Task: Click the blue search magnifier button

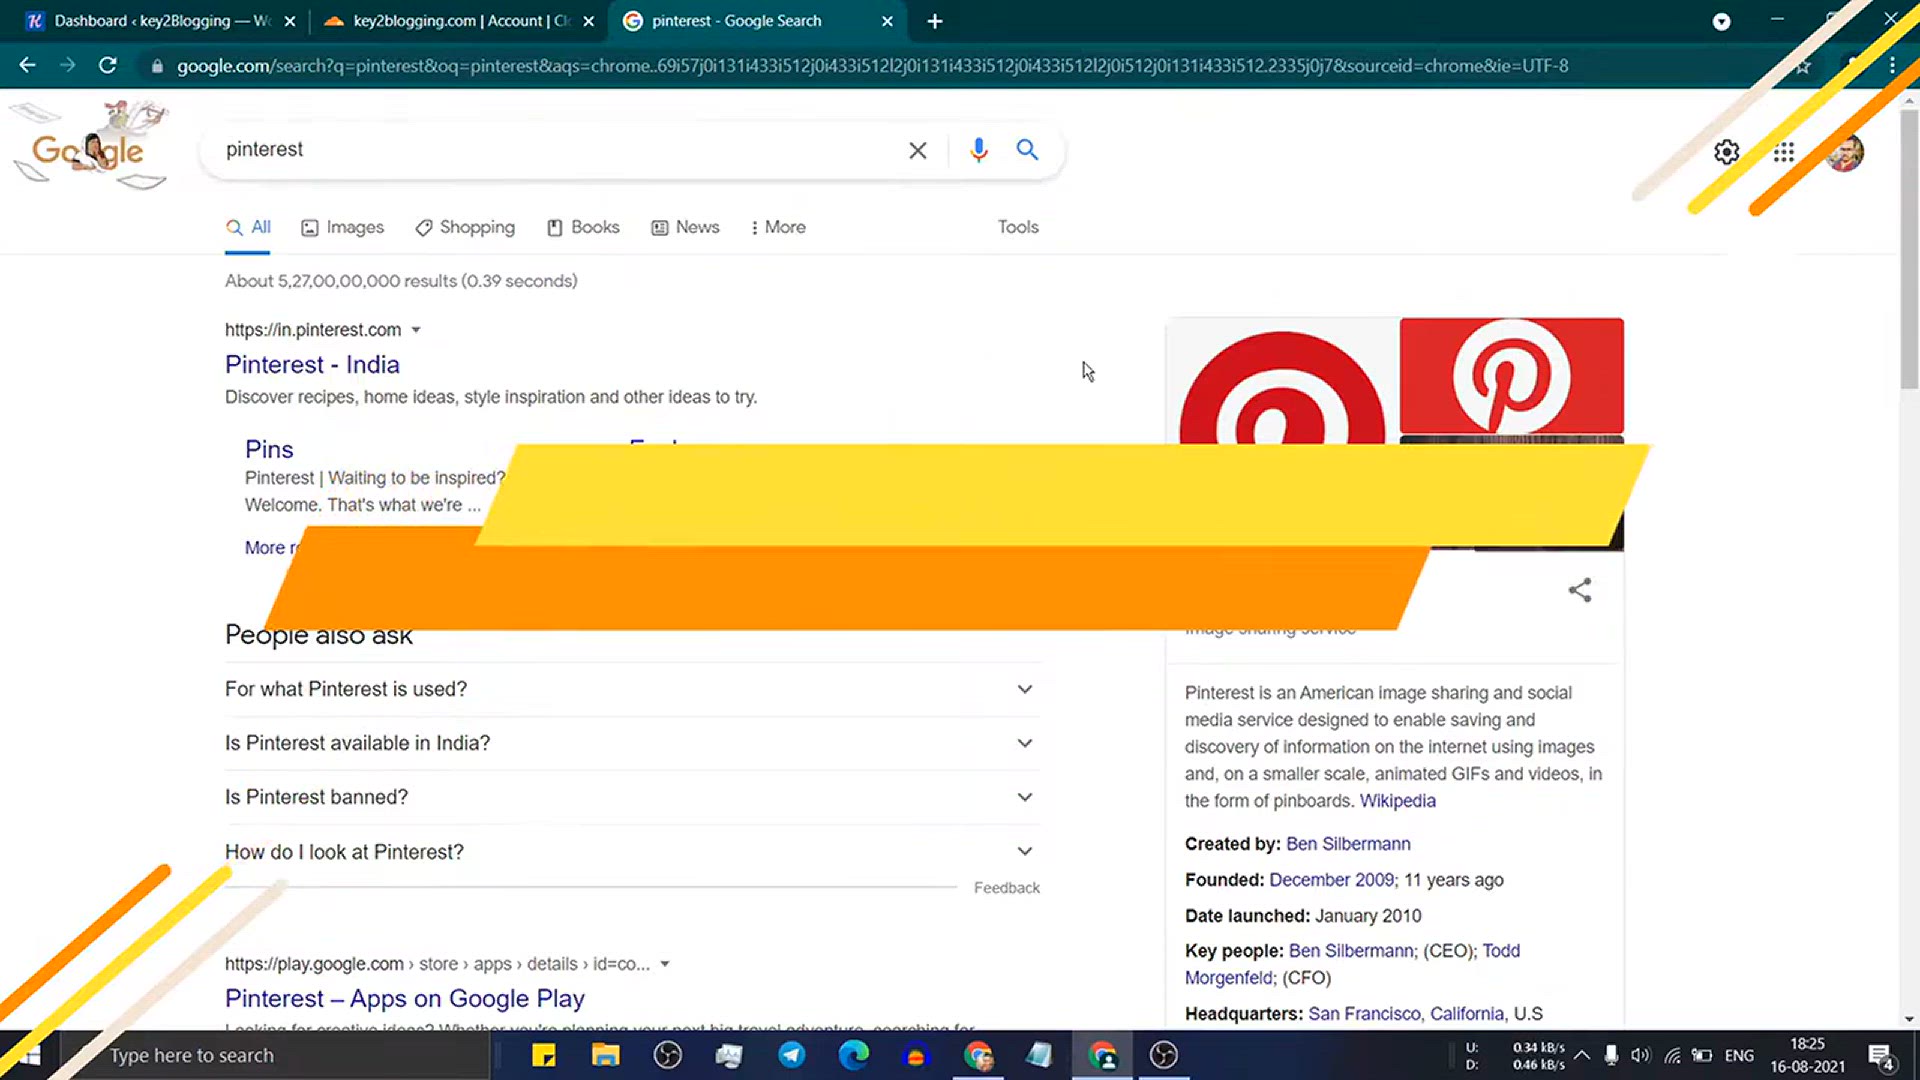Action: [1027, 150]
